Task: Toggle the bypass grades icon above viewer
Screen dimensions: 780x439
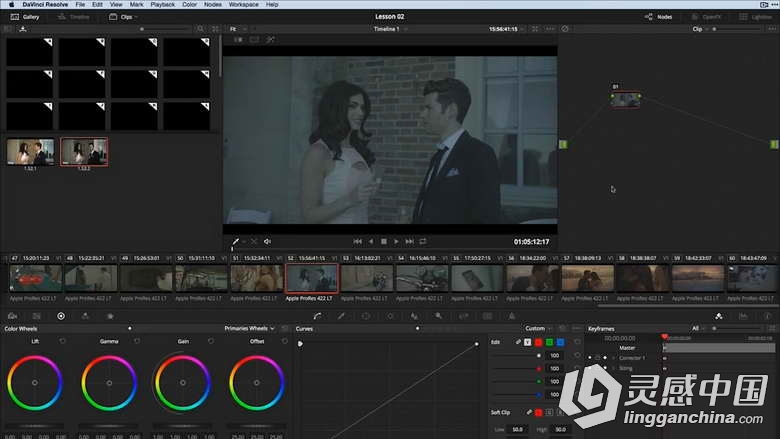Action: point(565,29)
